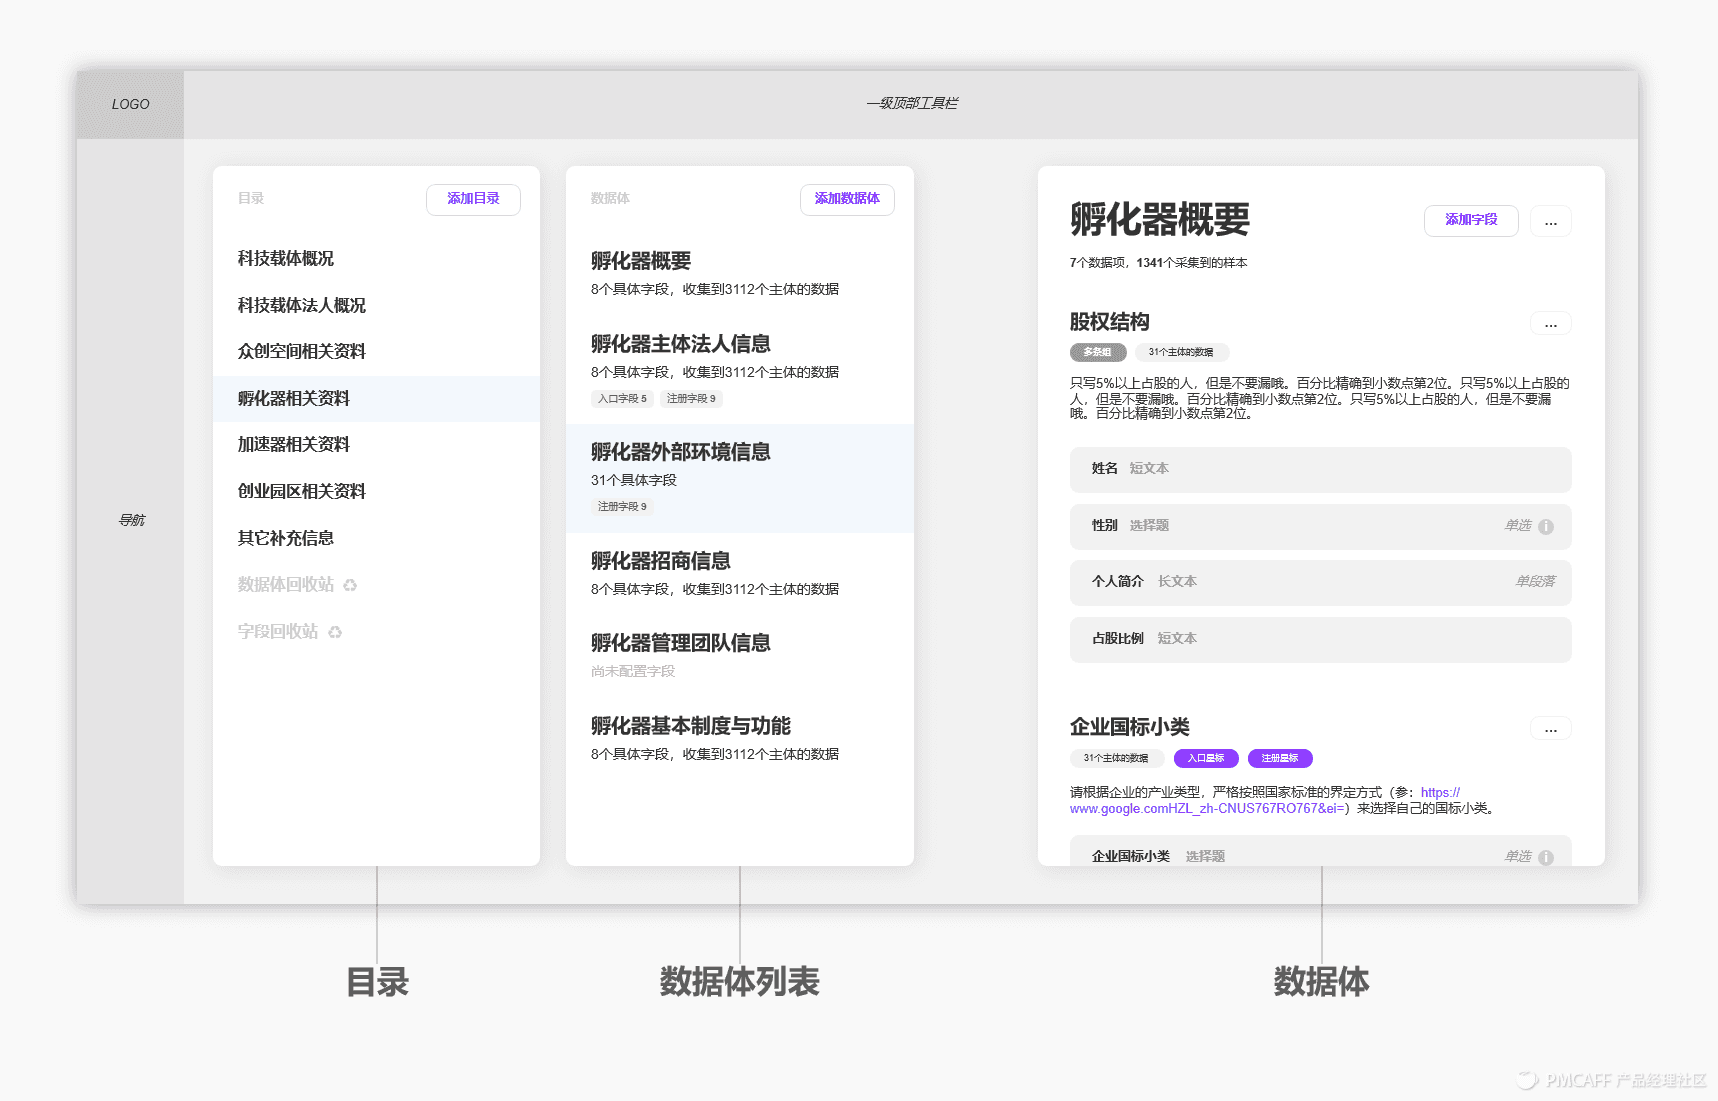Click the info icon in 企业国标小类 field row
1718x1101 pixels.
(1546, 857)
